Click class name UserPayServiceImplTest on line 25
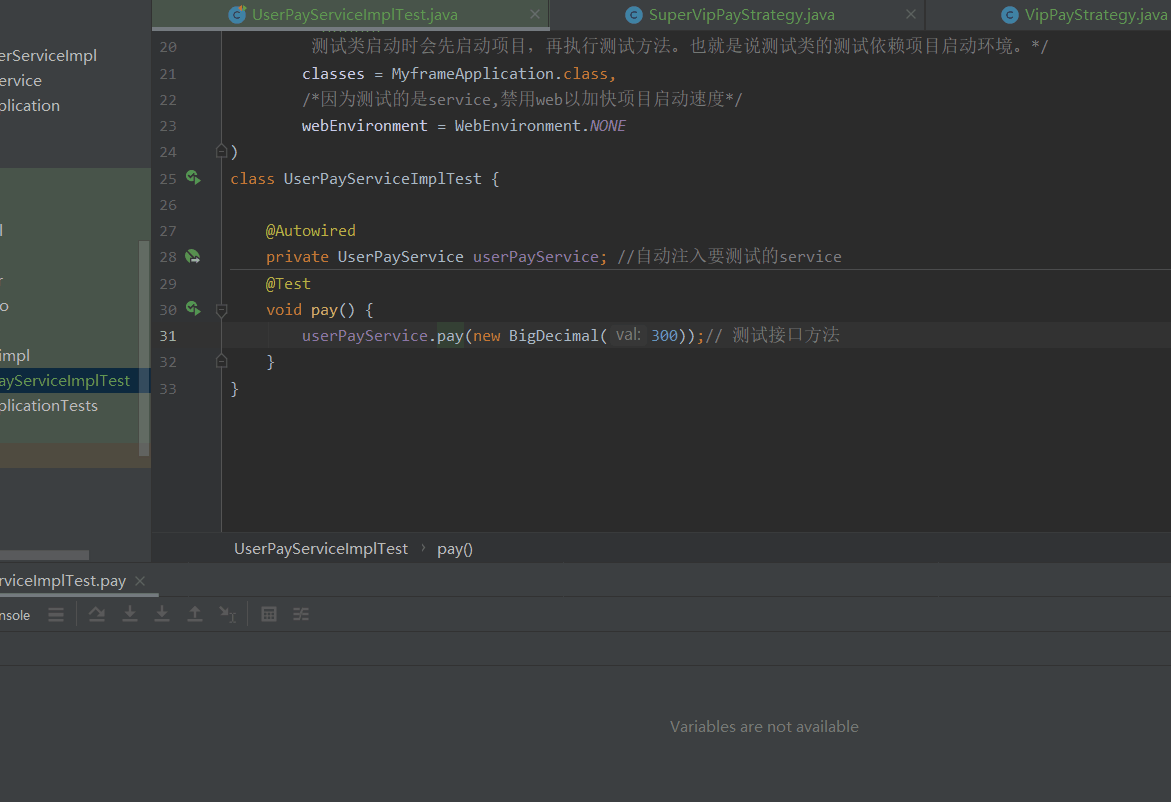Screen dimensions: 1171x802 382,178
